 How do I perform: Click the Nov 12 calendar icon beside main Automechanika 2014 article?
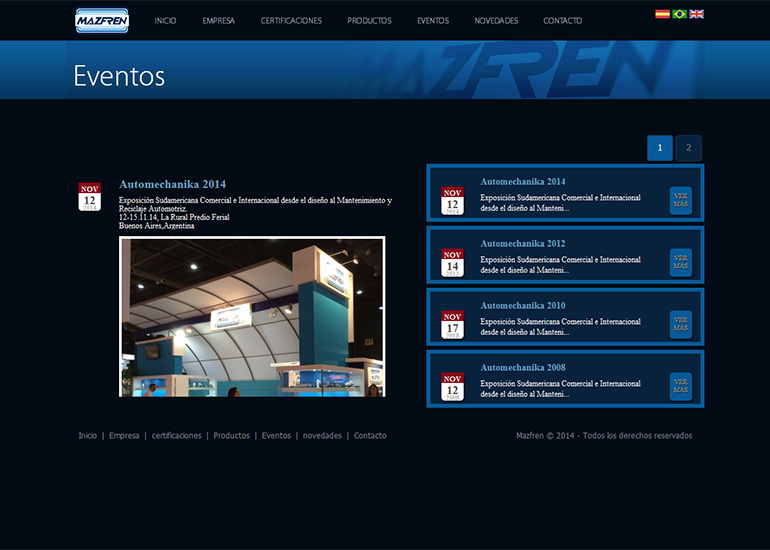(x=89, y=197)
